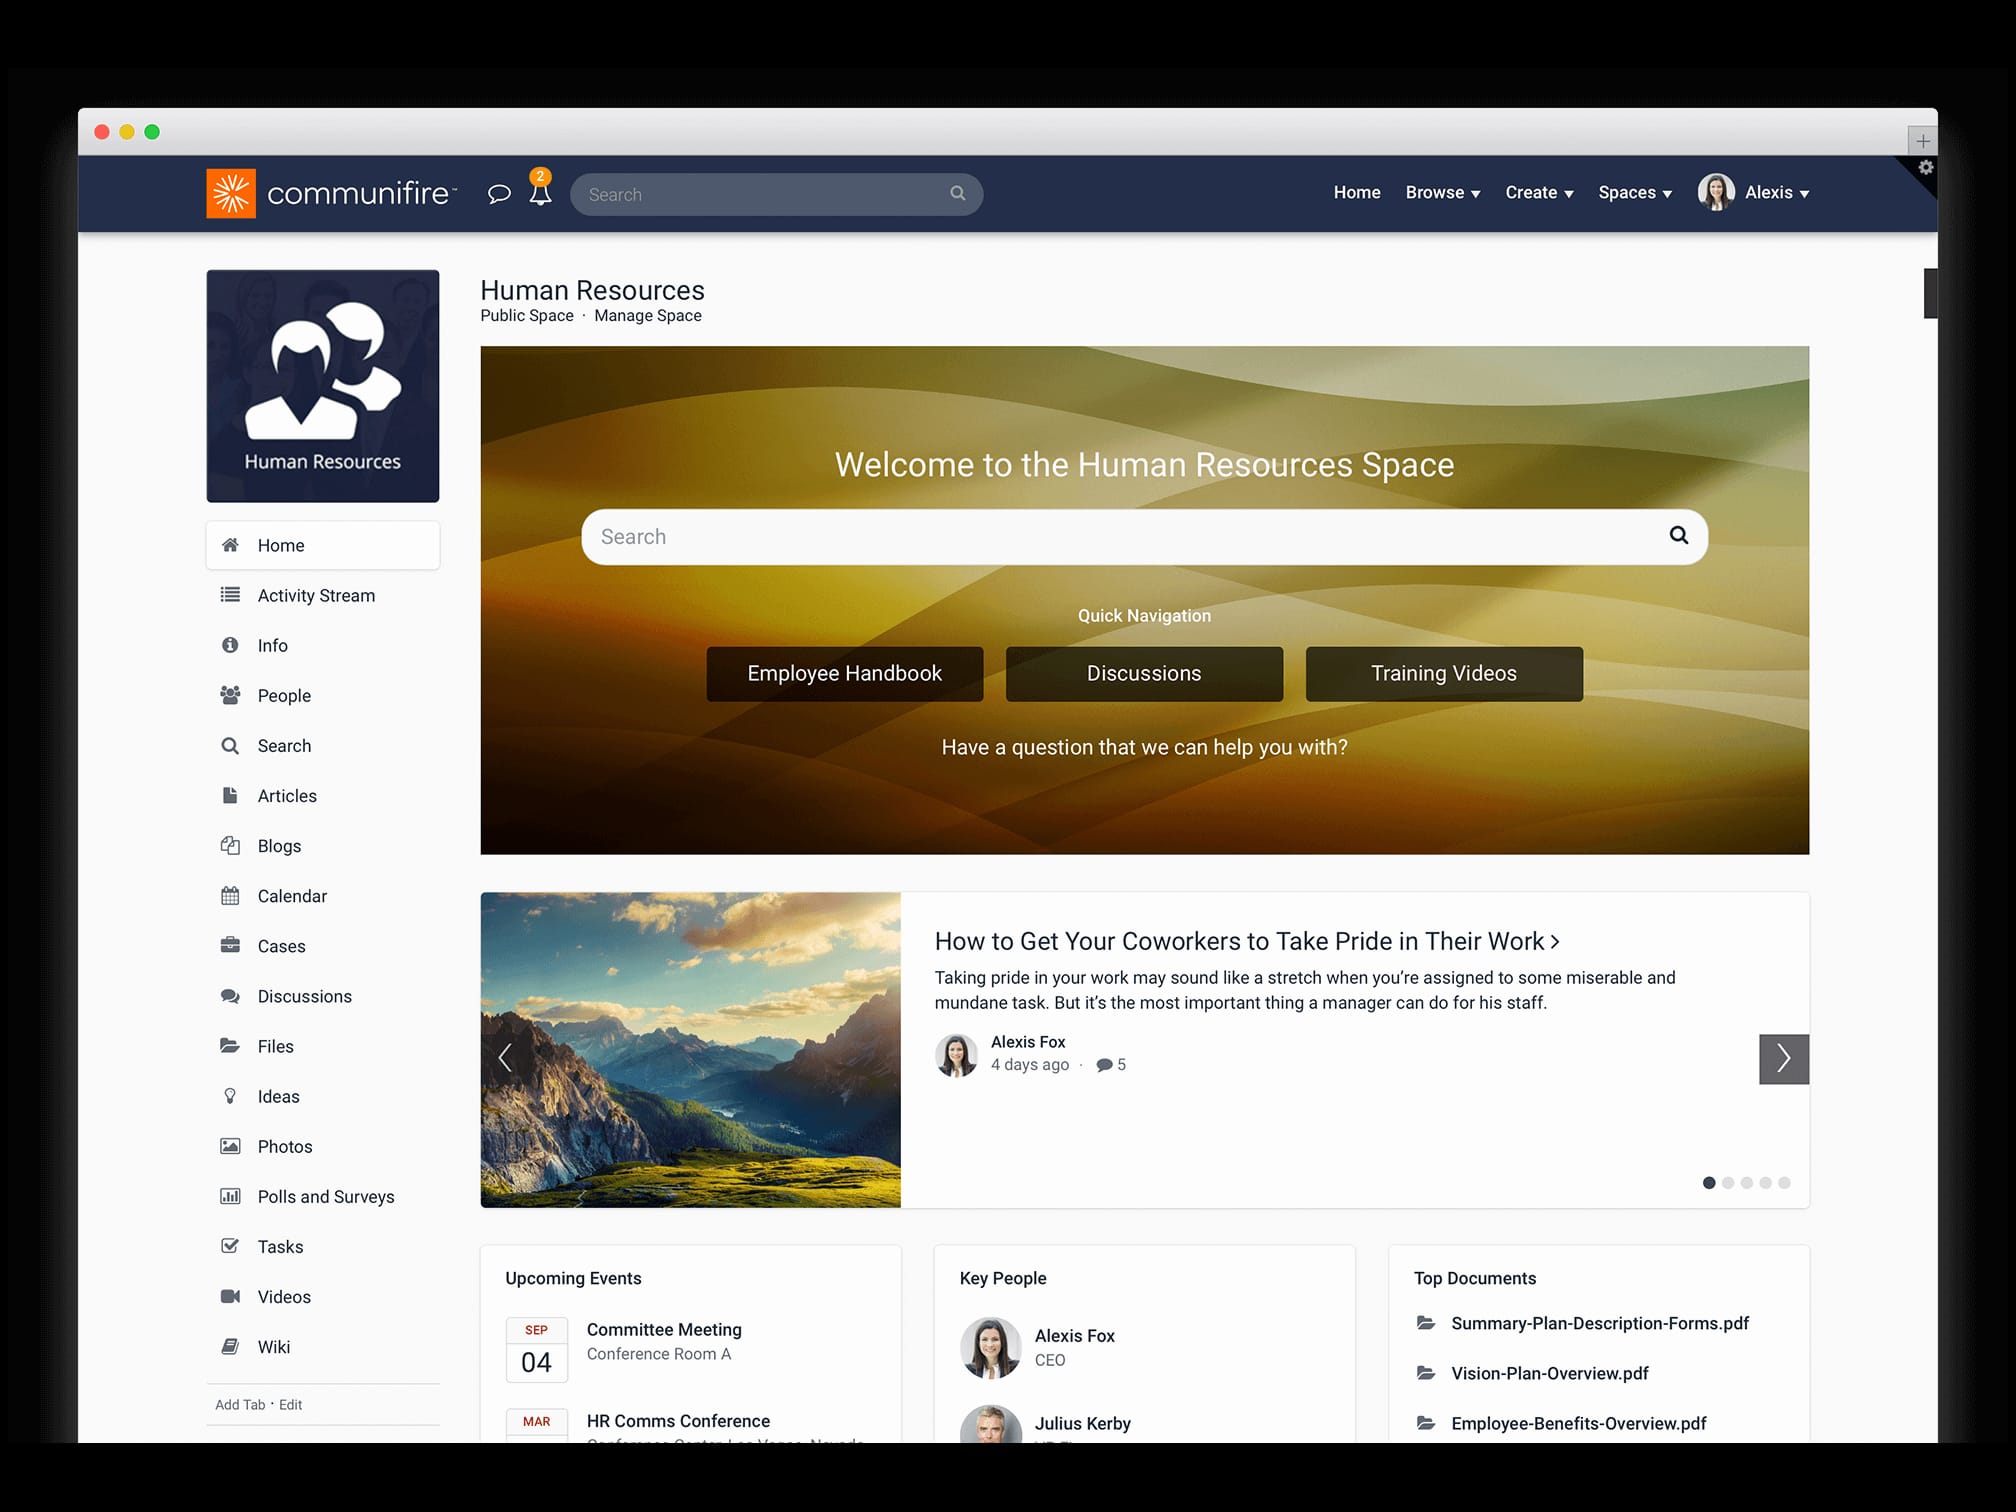View Alexis Fox's profile thumbnail under Key People
The width and height of the screenshot is (2016, 1512).
[x=990, y=1347]
